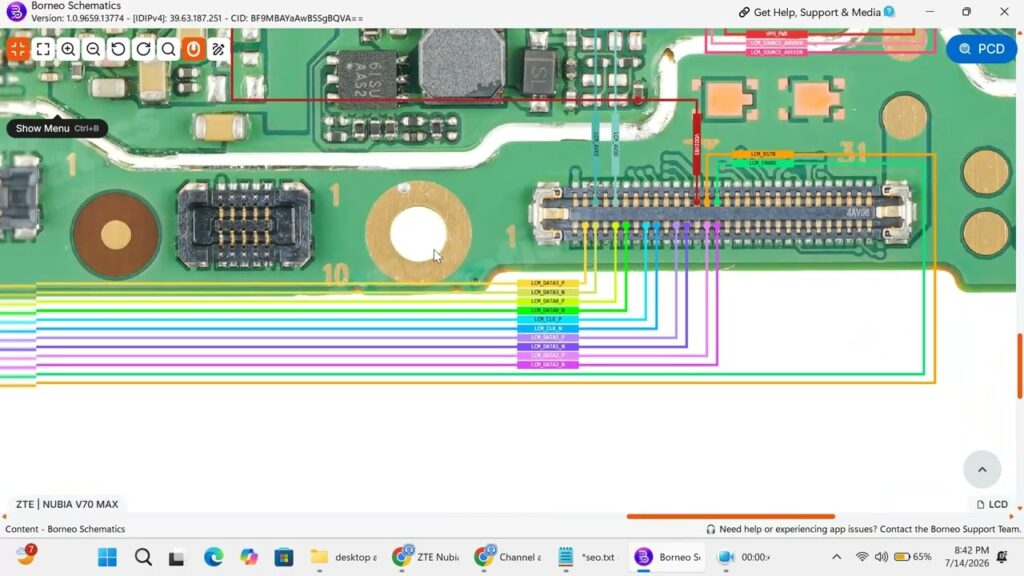The width and height of the screenshot is (1024, 576).
Task: Click the Need help Contact Borneo Support text
Action: pyautogui.click(x=870, y=529)
